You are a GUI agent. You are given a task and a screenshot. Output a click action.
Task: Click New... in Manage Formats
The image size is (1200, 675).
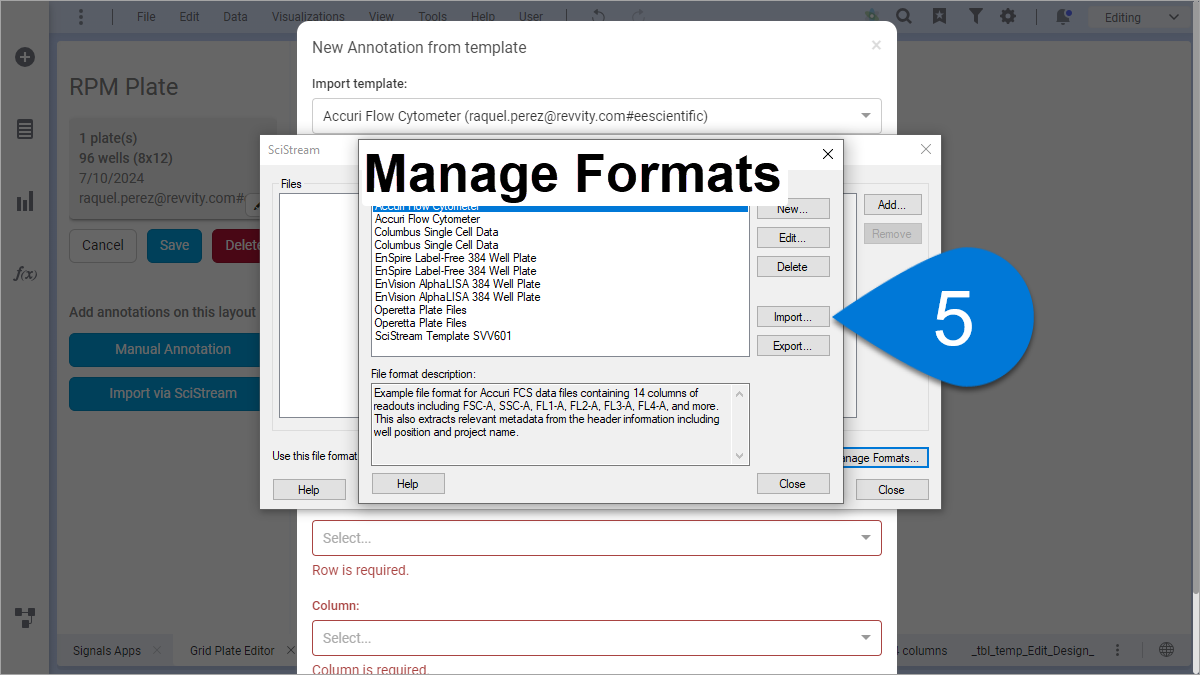click(x=793, y=209)
